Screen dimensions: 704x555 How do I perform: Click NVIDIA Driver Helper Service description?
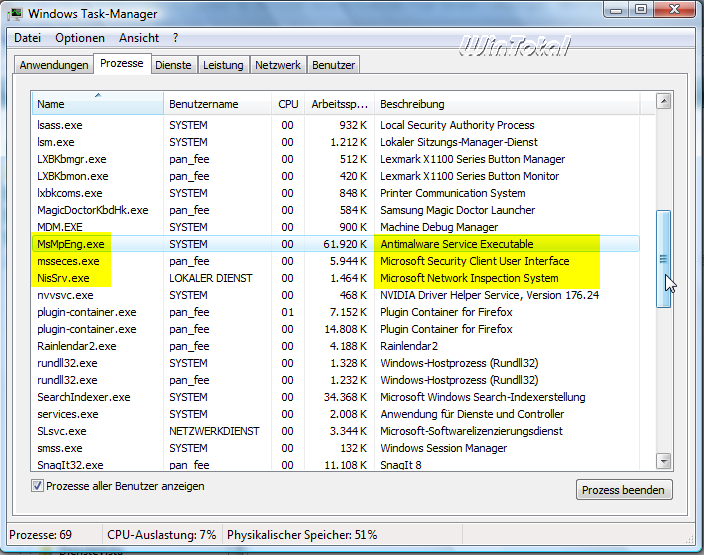[489, 295]
